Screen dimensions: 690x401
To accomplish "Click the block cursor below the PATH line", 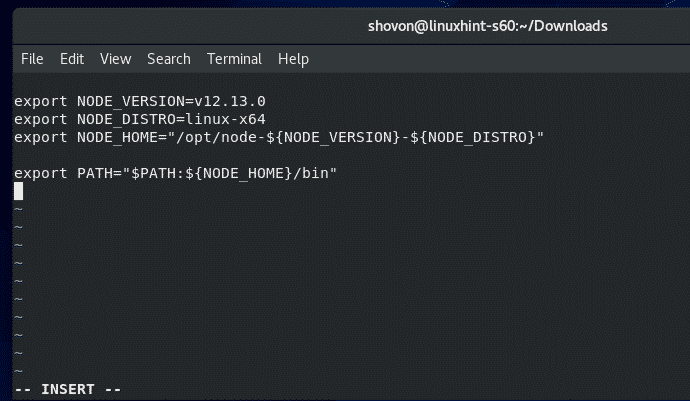I will tap(18, 191).
